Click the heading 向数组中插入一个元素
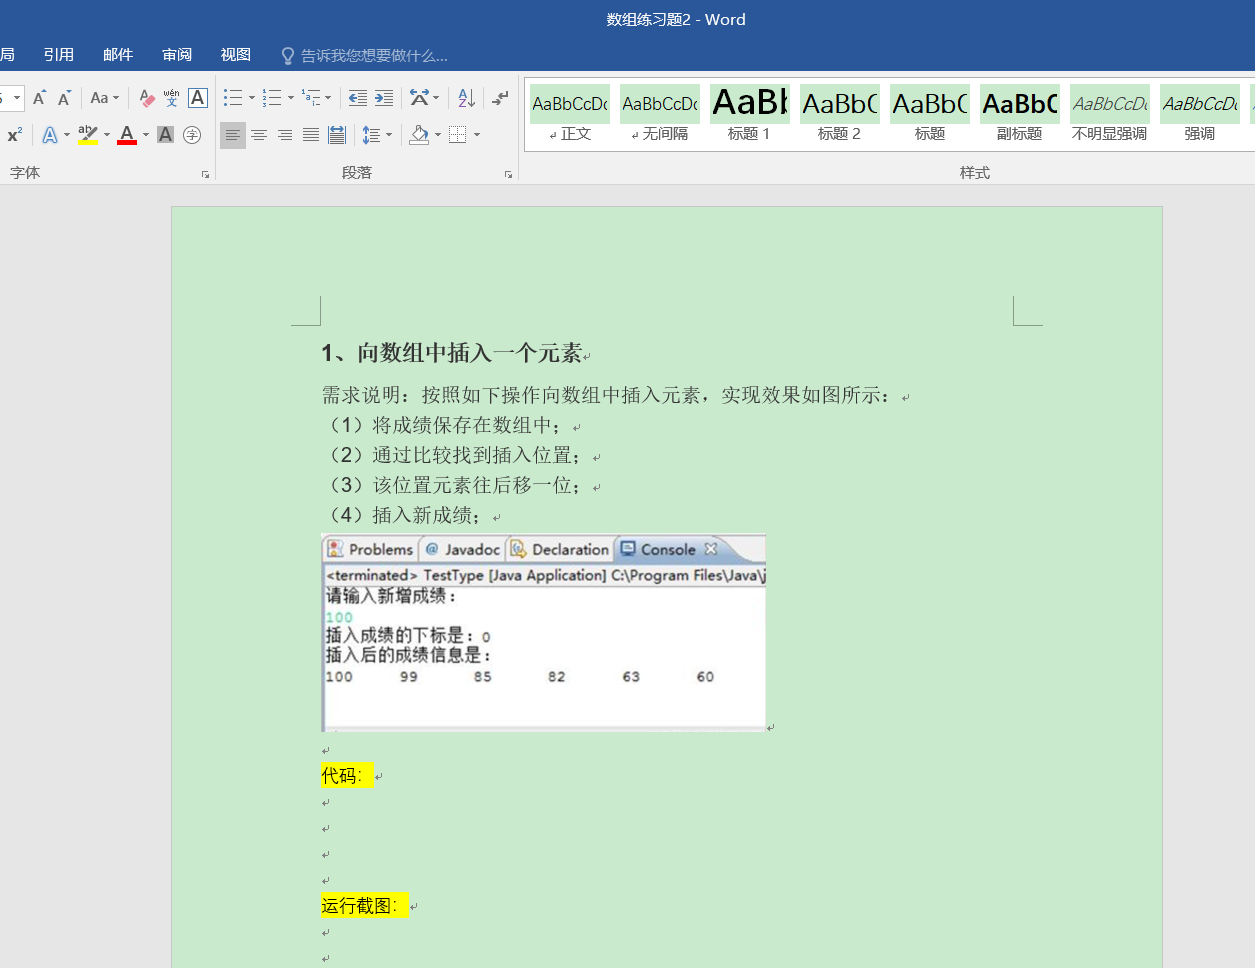Screen dimensions: 1255x968 [470, 353]
